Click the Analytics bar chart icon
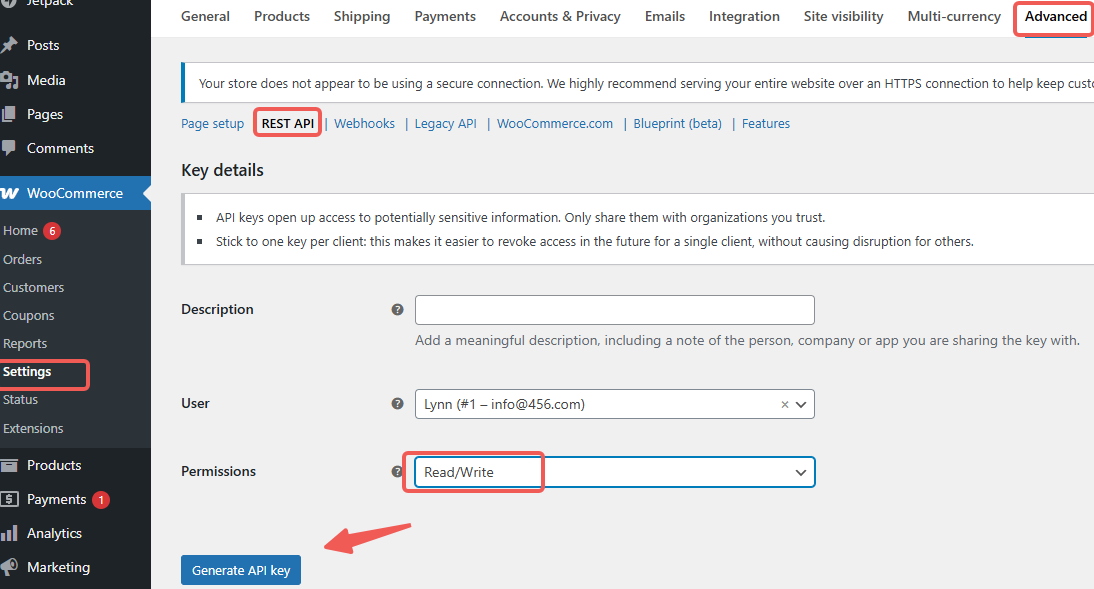 tap(9, 533)
